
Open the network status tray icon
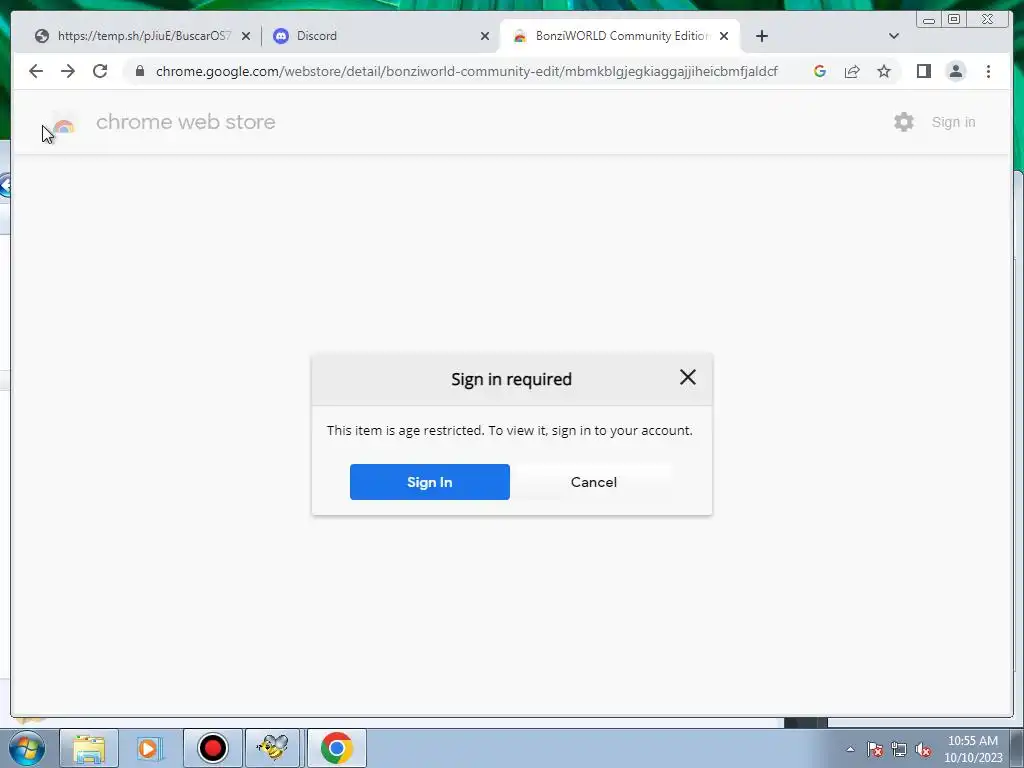(899, 749)
